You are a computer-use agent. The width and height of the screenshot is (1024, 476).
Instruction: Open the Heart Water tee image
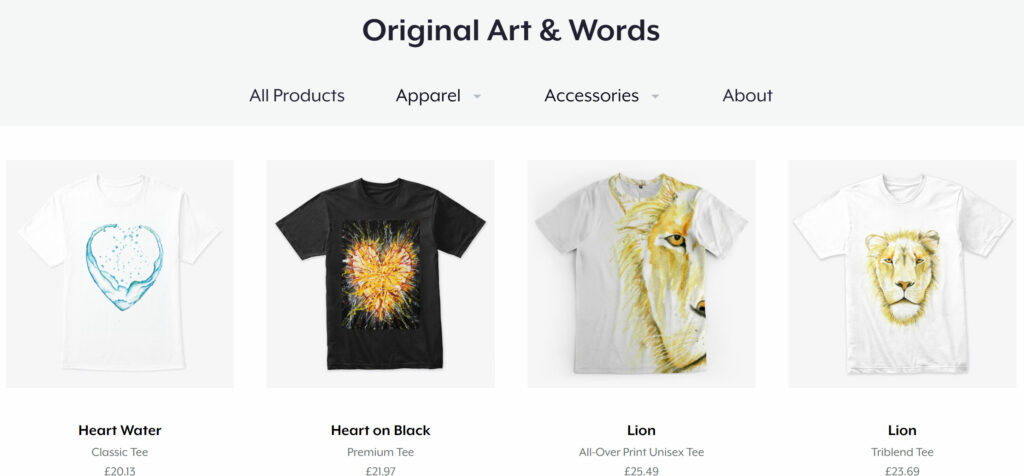point(120,274)
